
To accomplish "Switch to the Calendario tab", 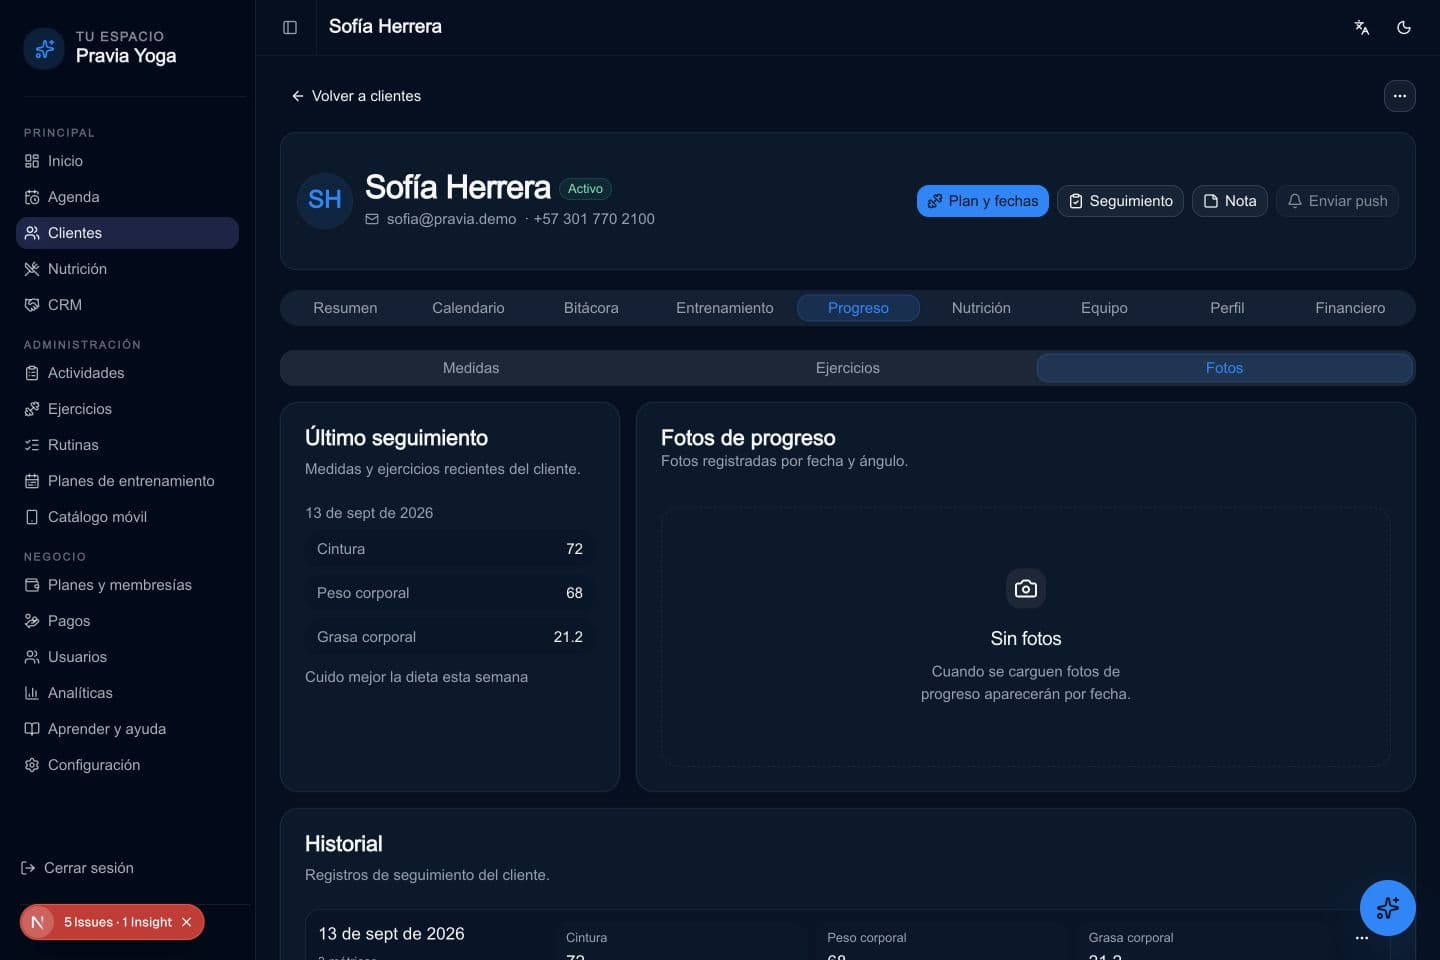I will tap(468, 308).
